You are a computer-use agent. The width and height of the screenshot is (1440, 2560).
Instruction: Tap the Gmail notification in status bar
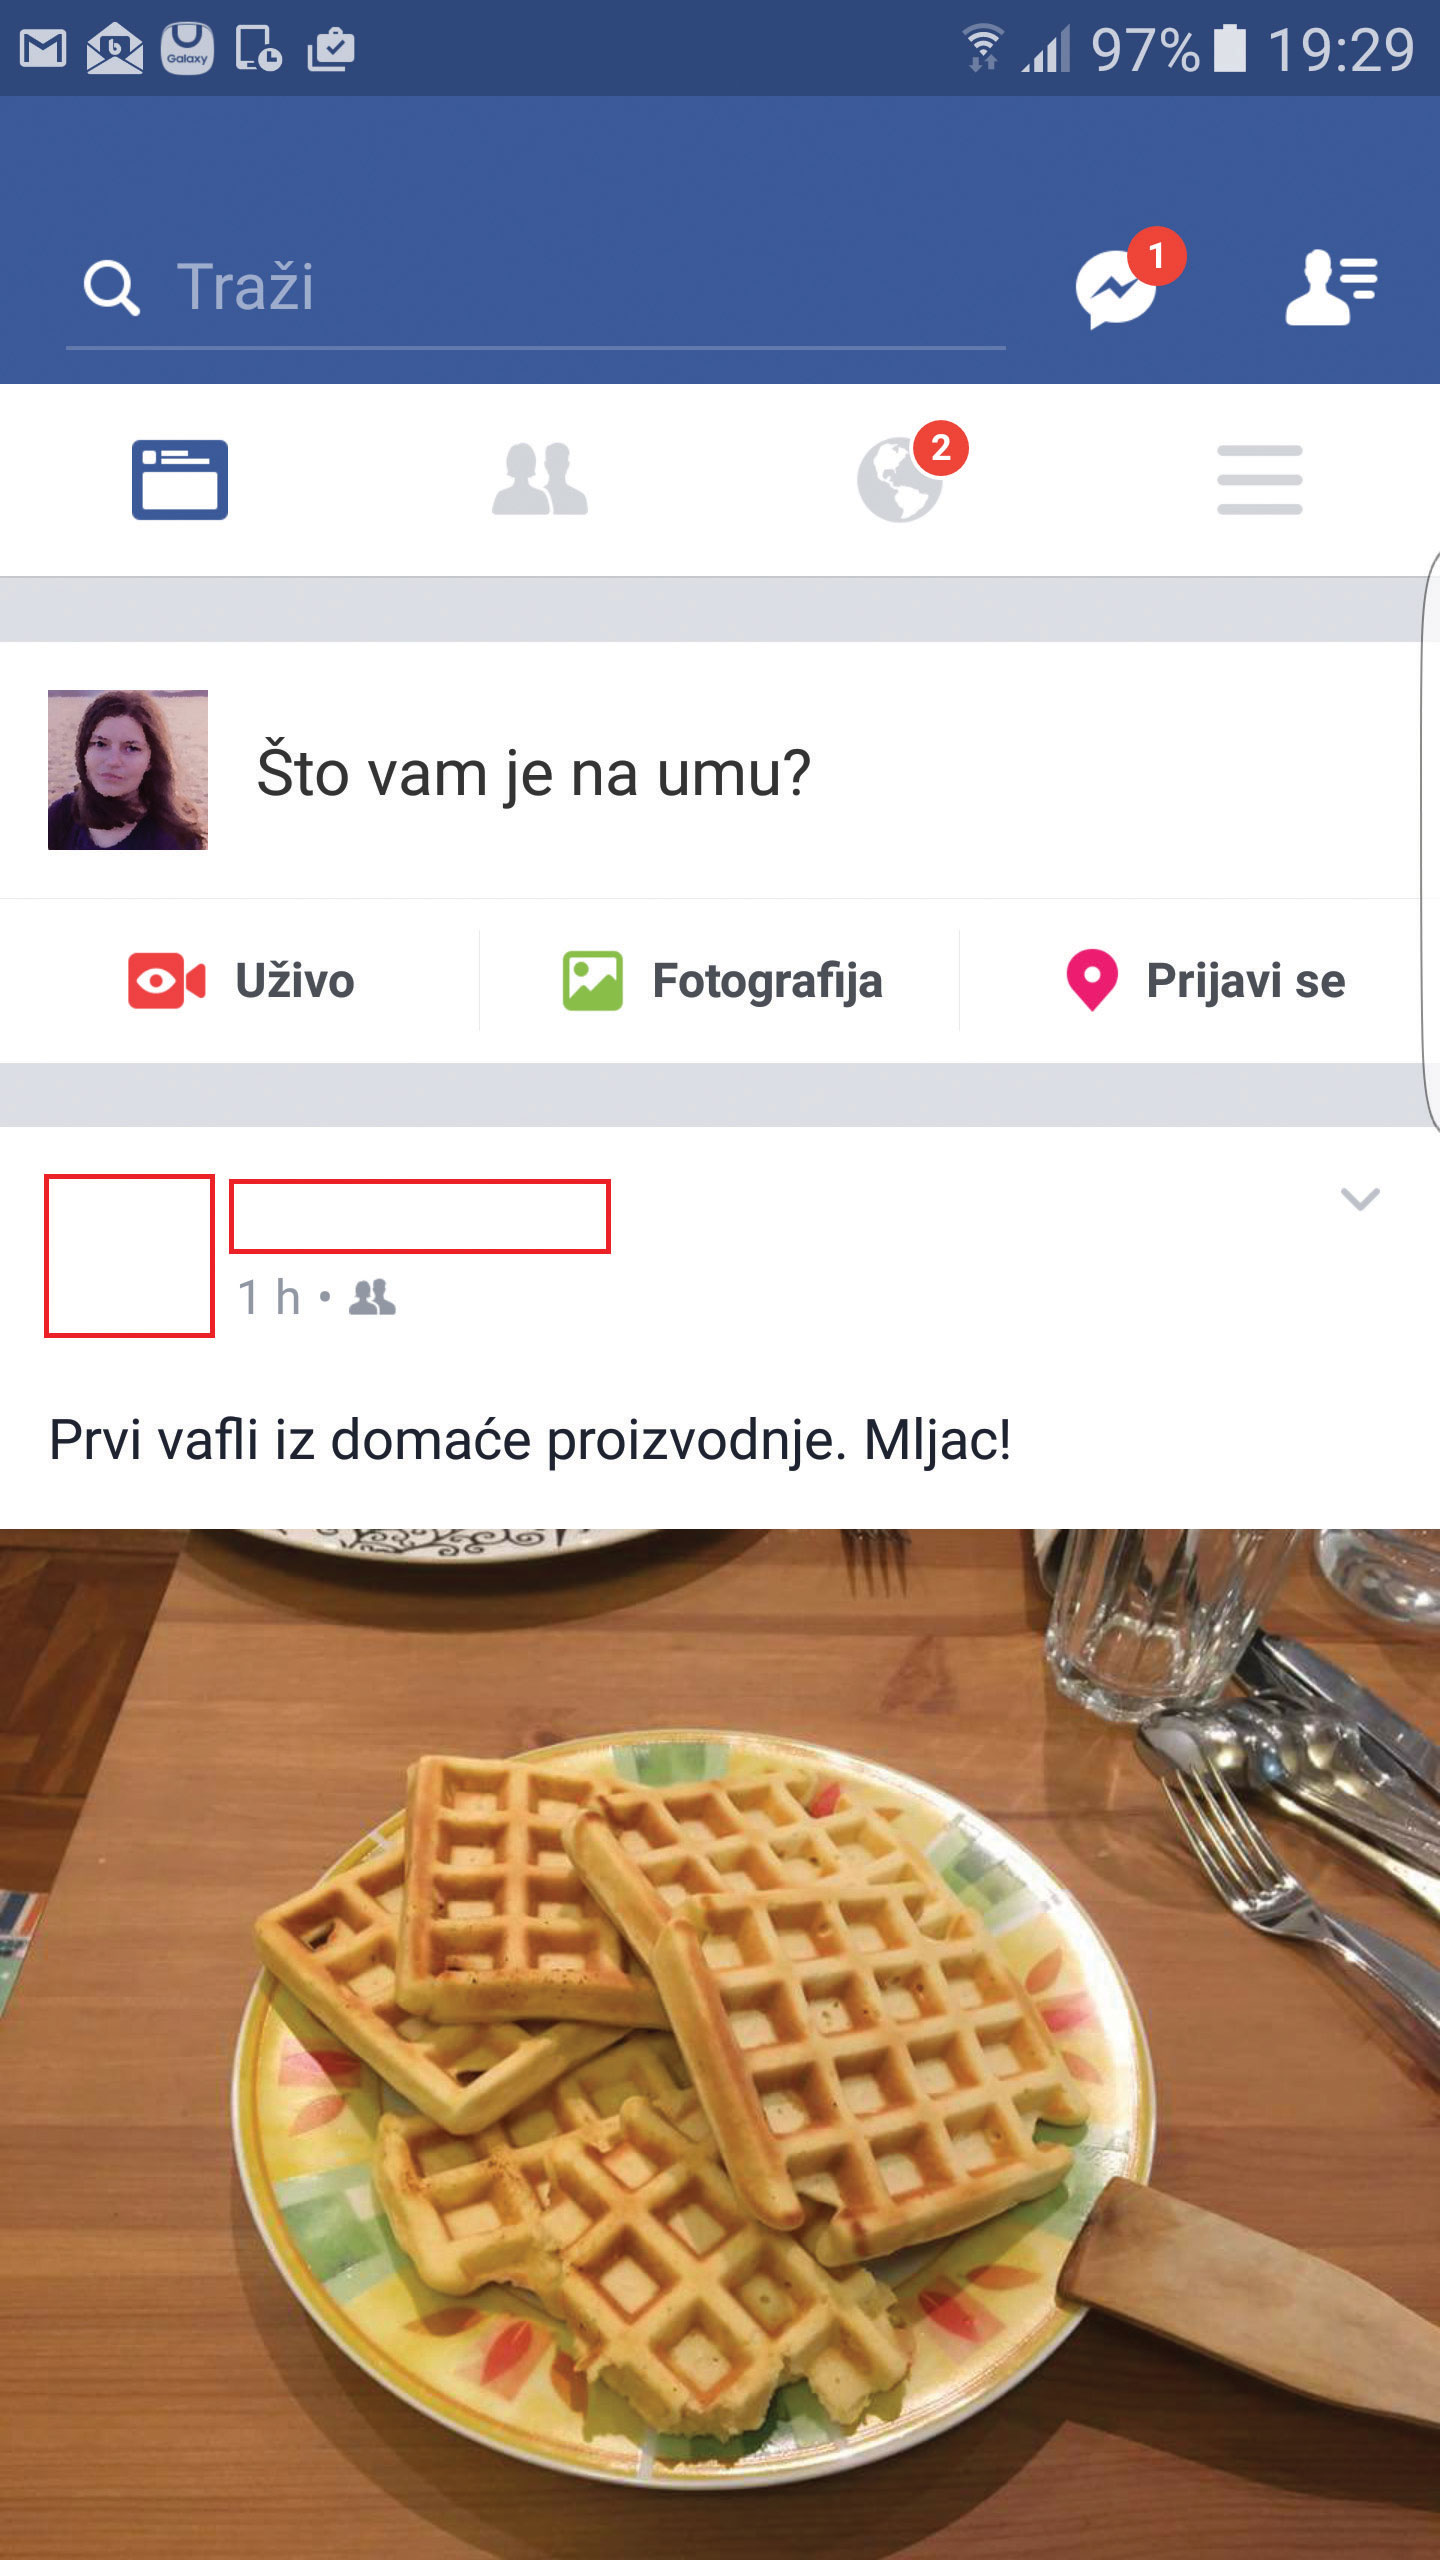[43, 49]
